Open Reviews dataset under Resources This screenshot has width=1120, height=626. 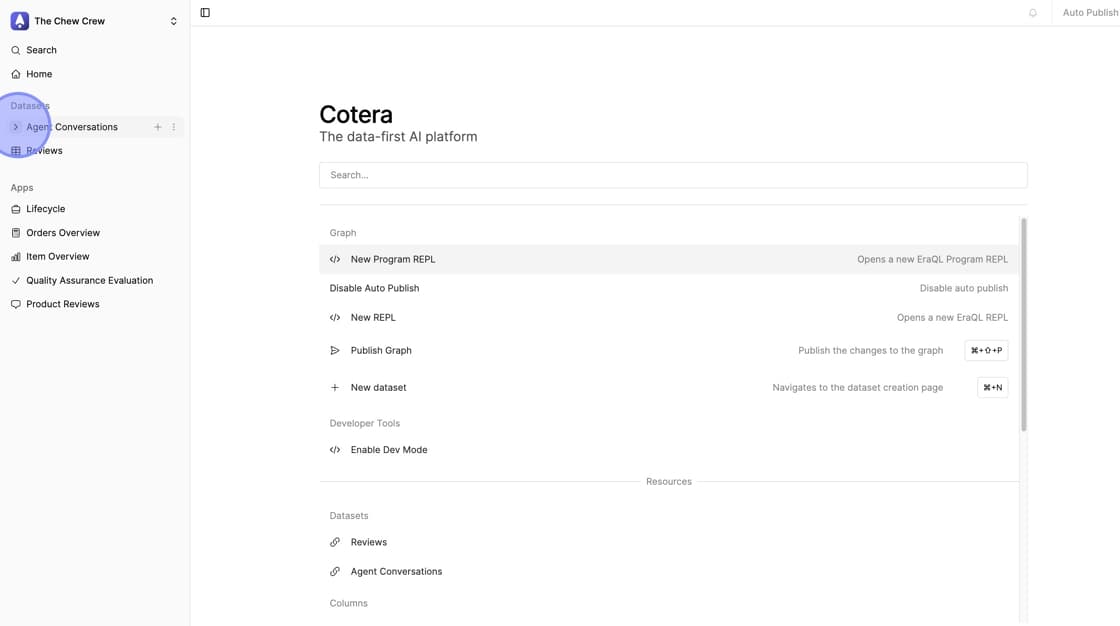(368, 542)
